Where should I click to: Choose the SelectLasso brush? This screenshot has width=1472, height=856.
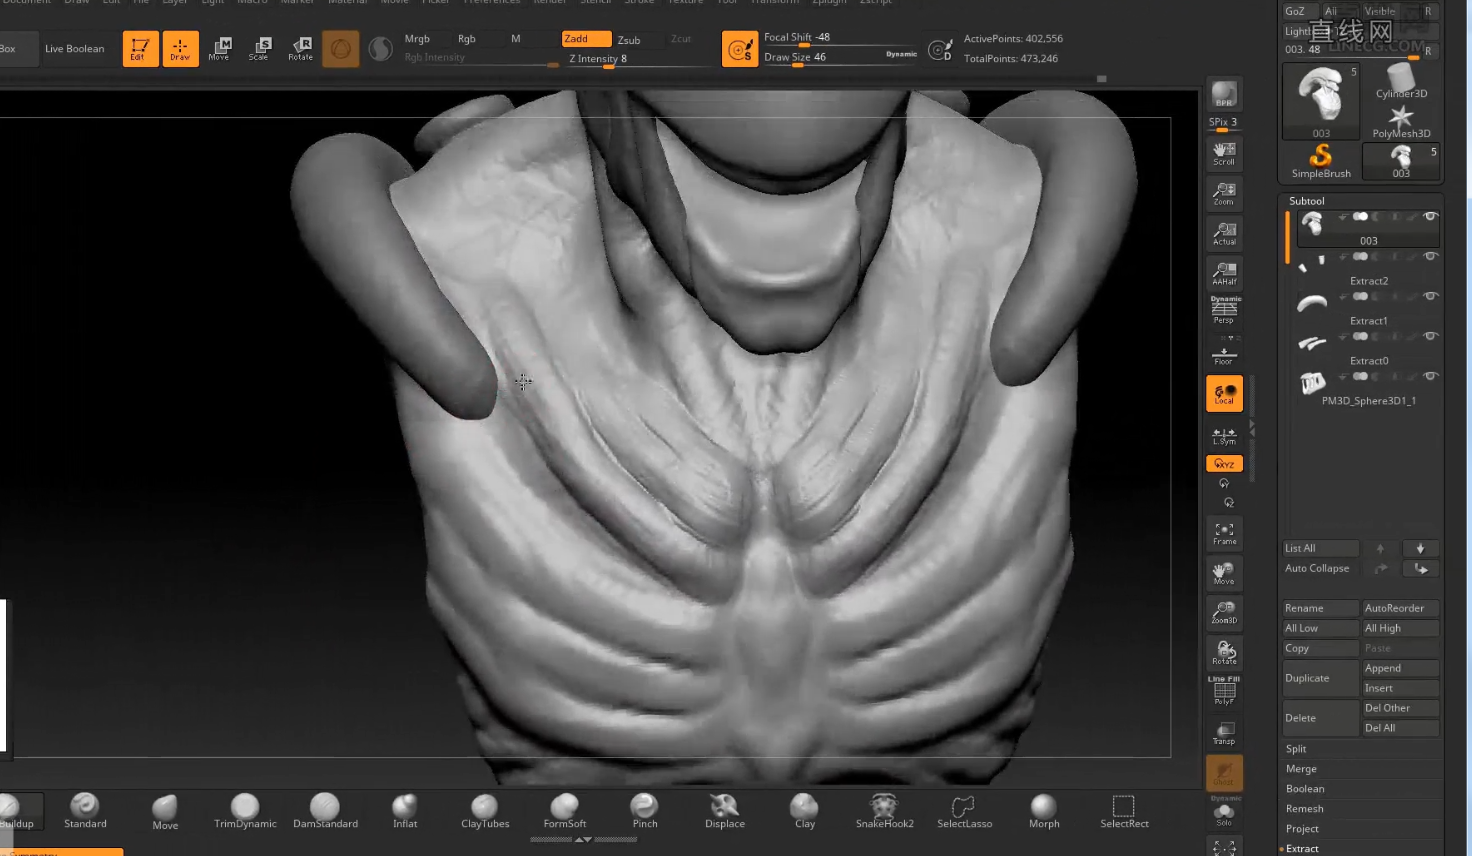click(x=964, y=811)
